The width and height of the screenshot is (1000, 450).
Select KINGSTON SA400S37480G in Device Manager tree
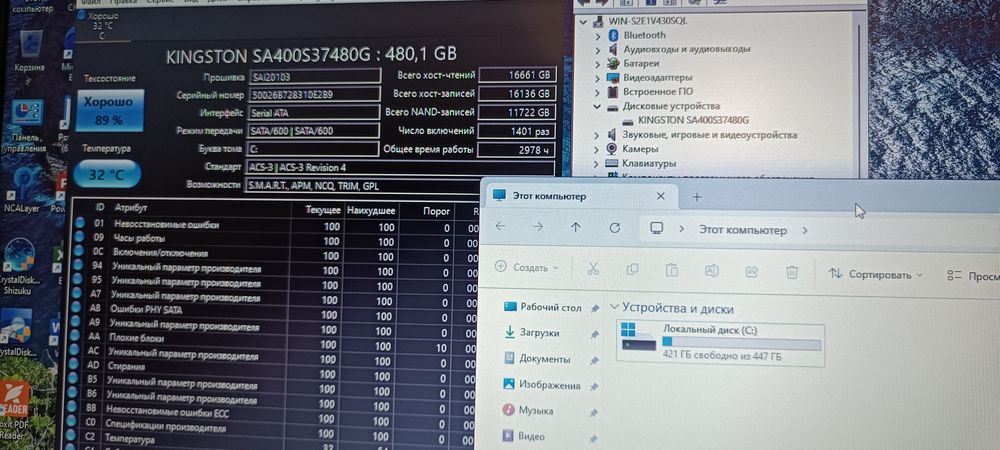click(693, 120)
